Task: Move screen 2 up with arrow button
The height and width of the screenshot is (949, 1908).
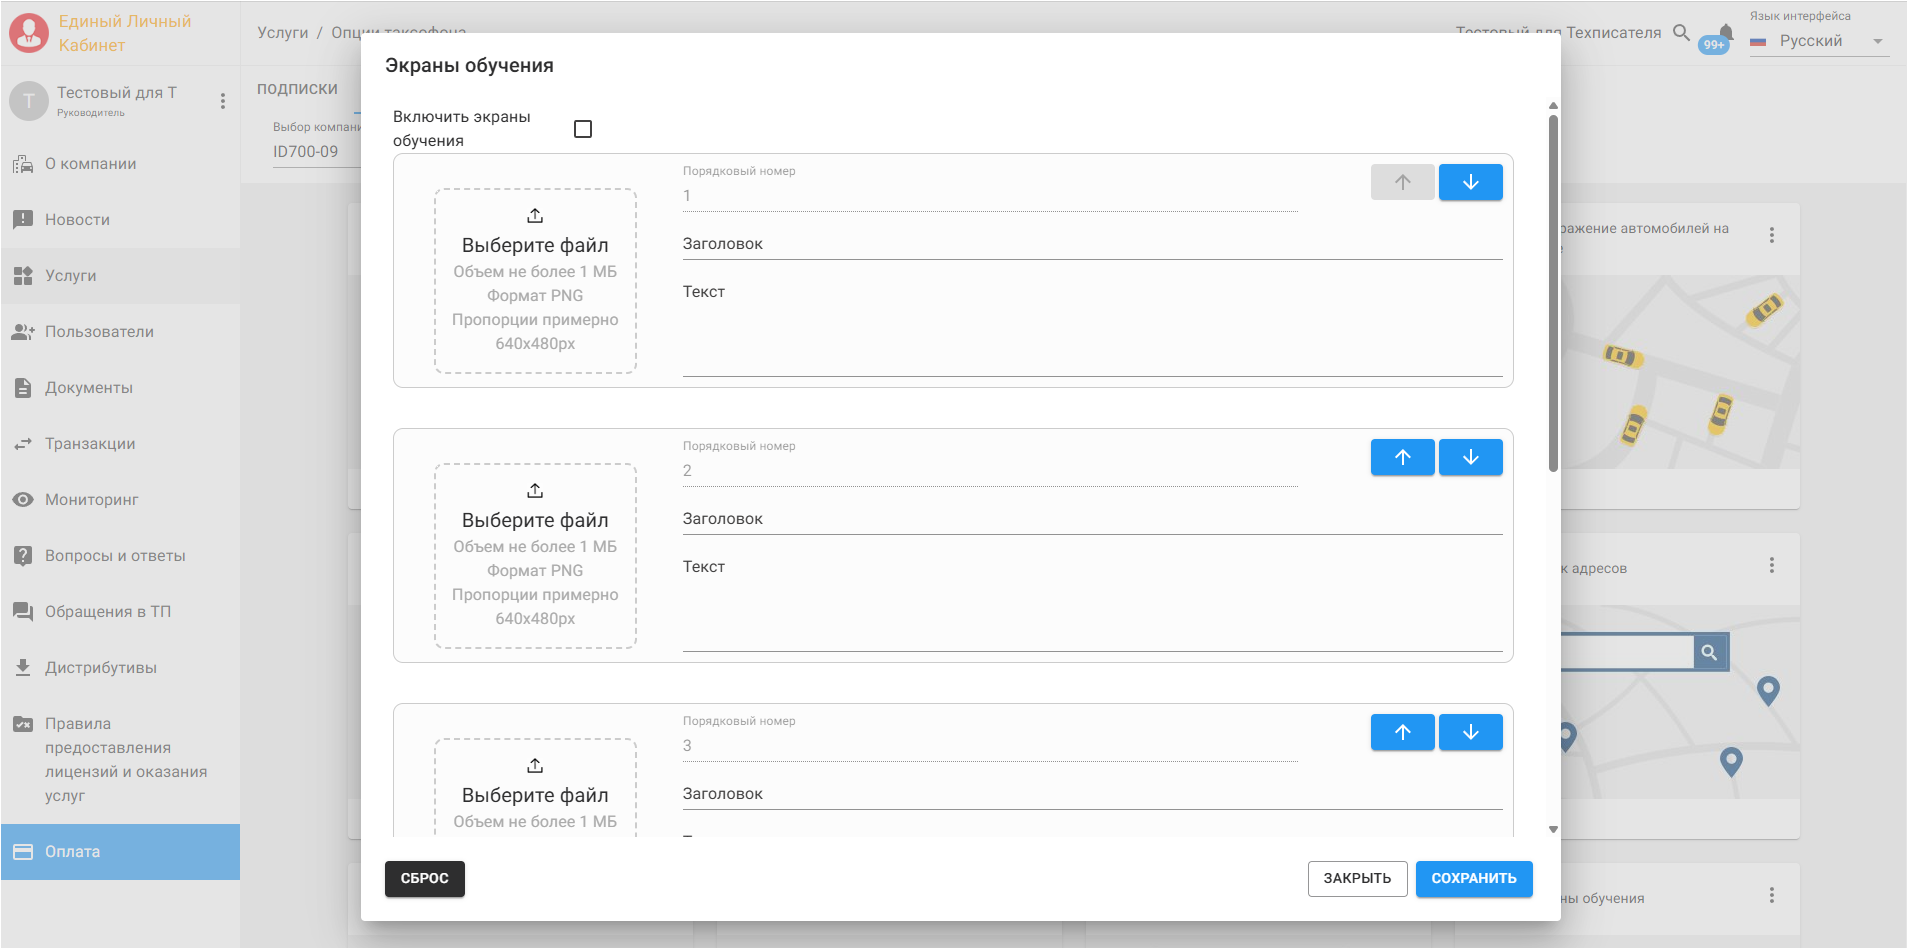Action: tap(1402, 457)
